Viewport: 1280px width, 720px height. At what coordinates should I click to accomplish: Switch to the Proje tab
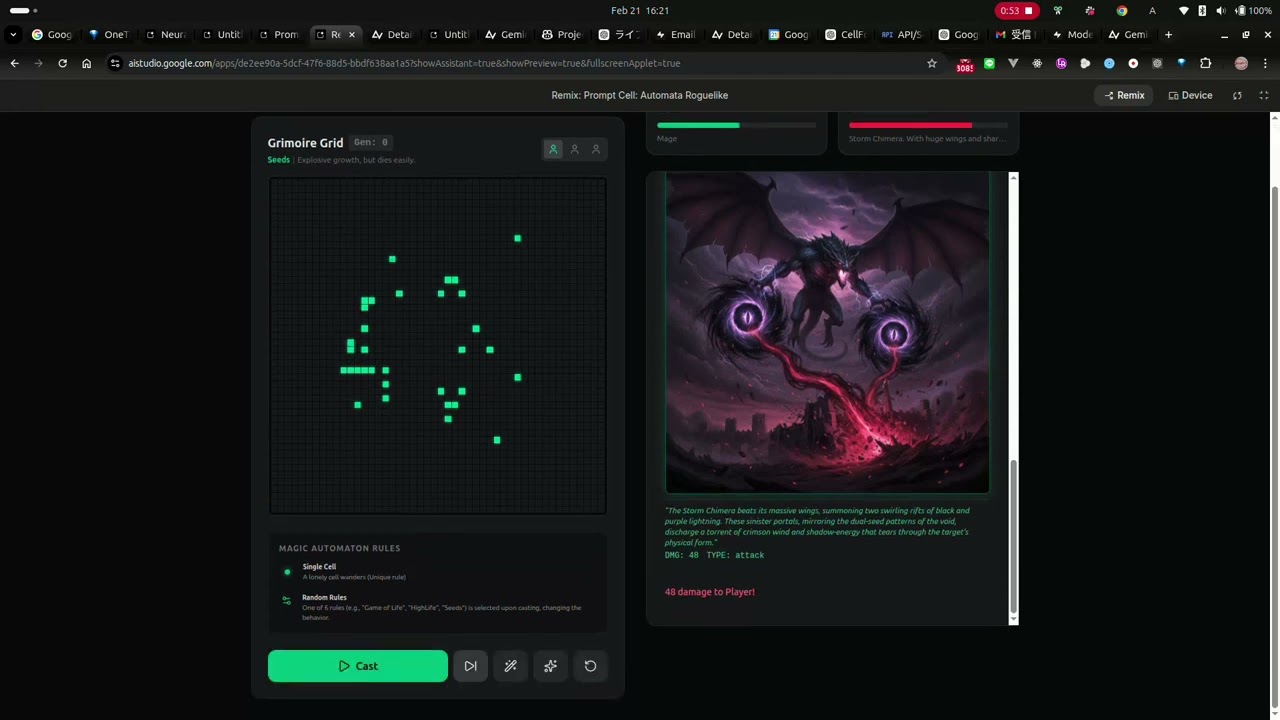pyautogui.click(x=562, y=34)
